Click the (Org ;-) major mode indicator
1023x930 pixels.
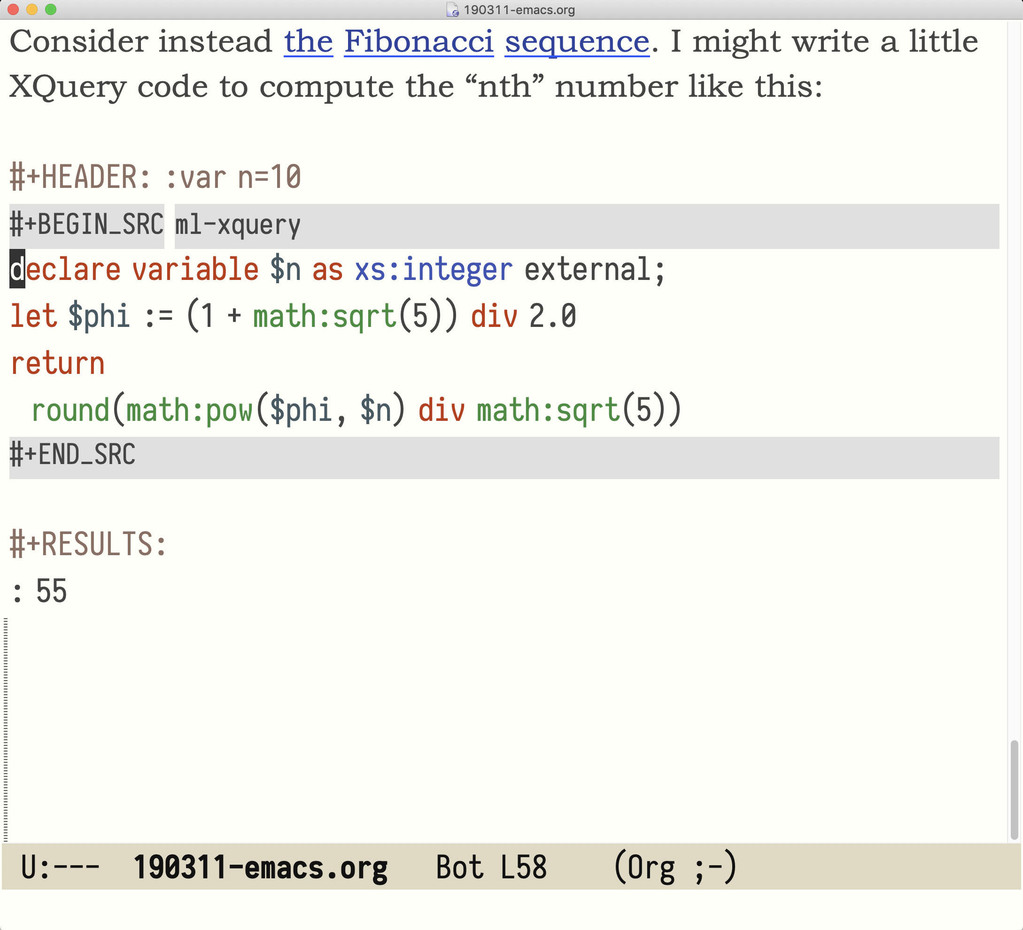pyautogui.click(x=675, y=868)
